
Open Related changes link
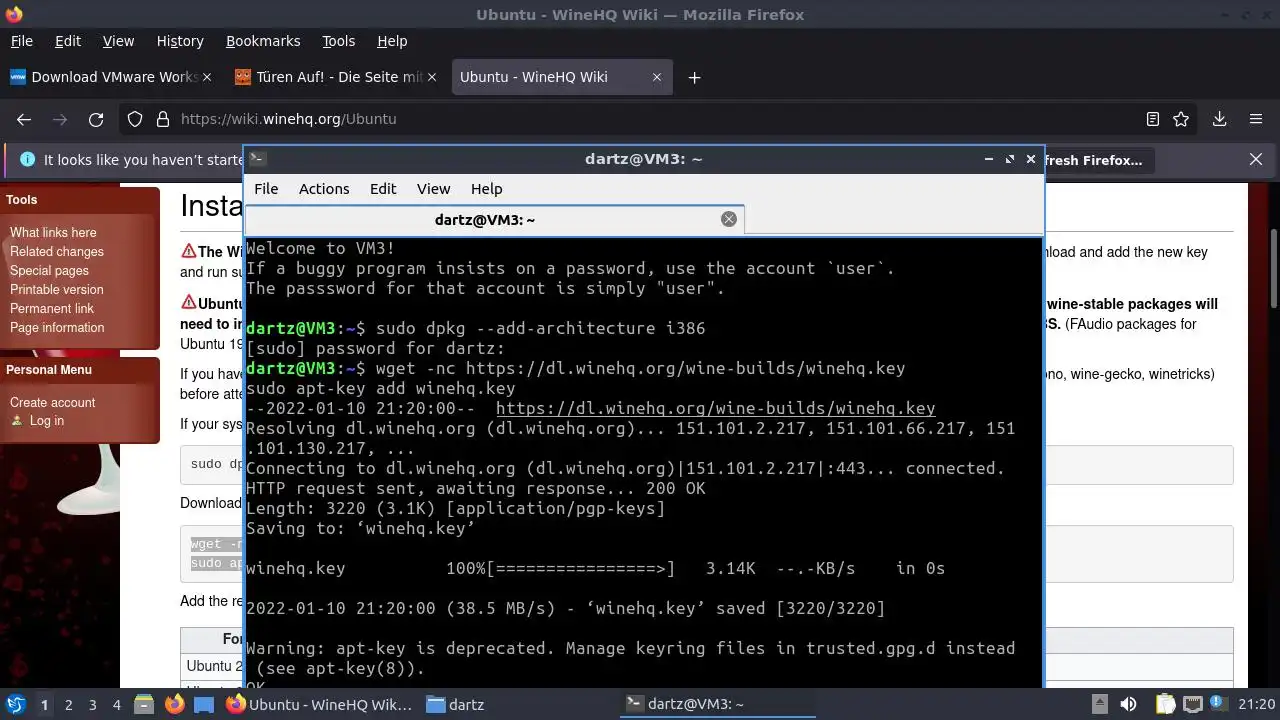click(57, 251)
